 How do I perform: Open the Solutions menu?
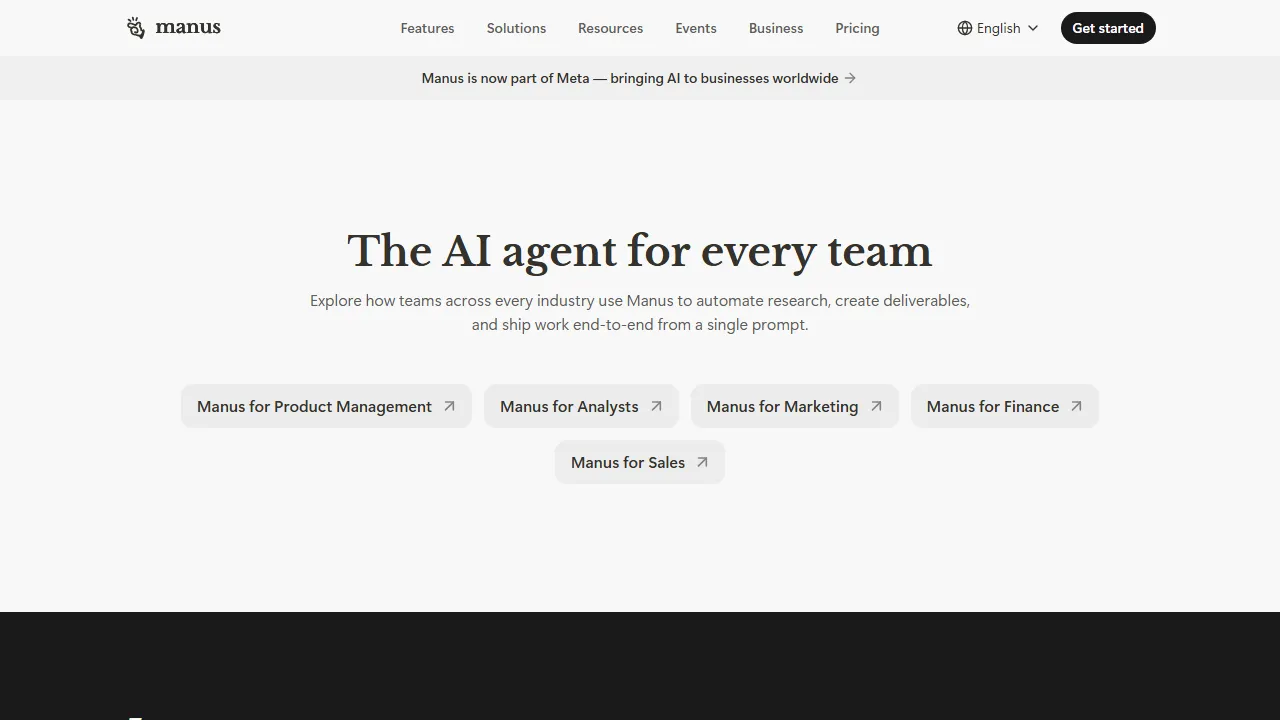[516, 28]
